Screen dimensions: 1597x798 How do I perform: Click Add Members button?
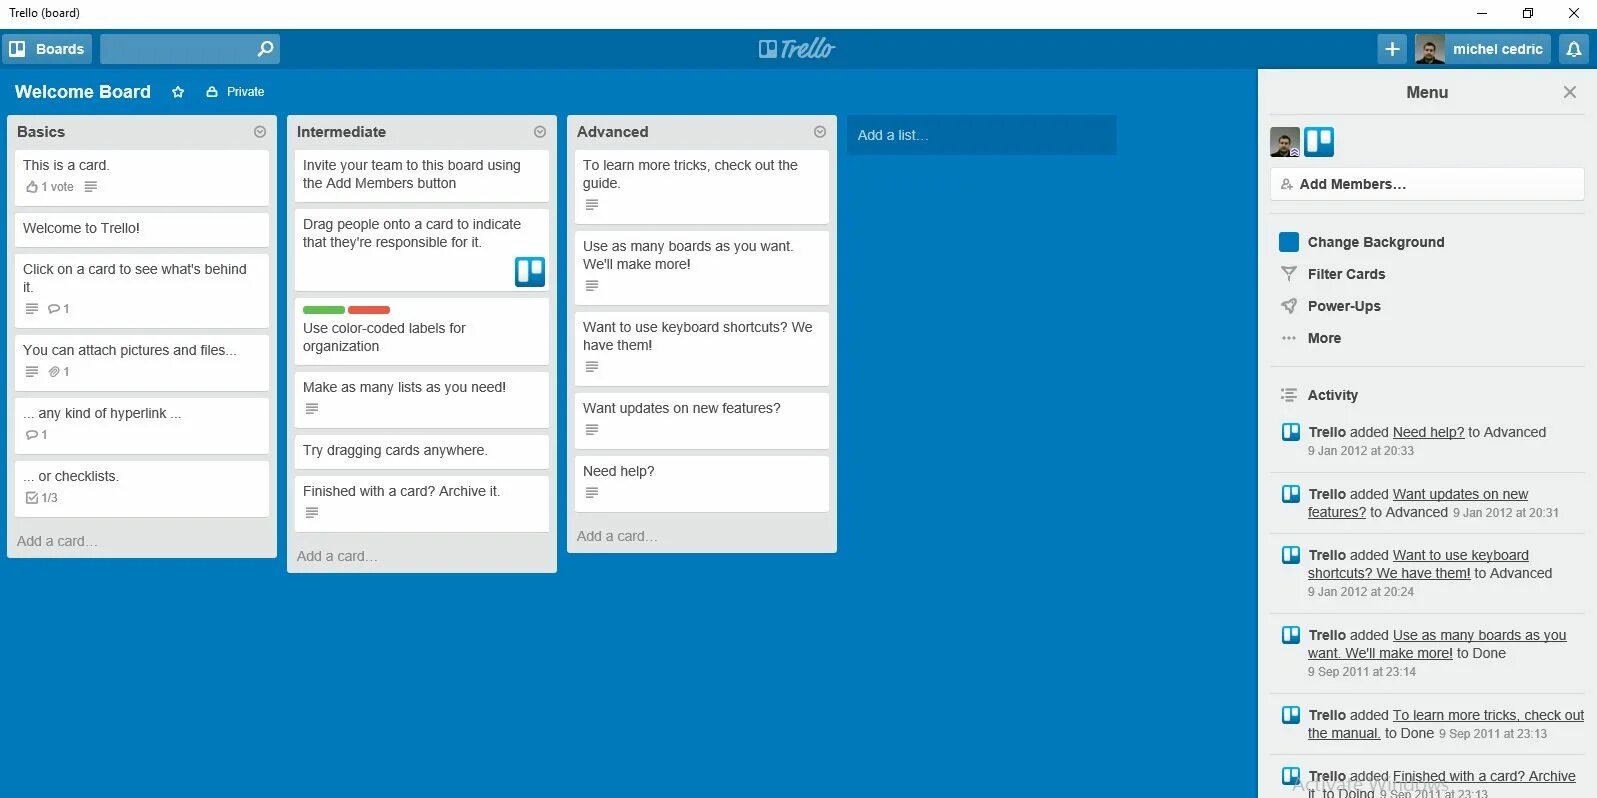[x=1427, y=184]
